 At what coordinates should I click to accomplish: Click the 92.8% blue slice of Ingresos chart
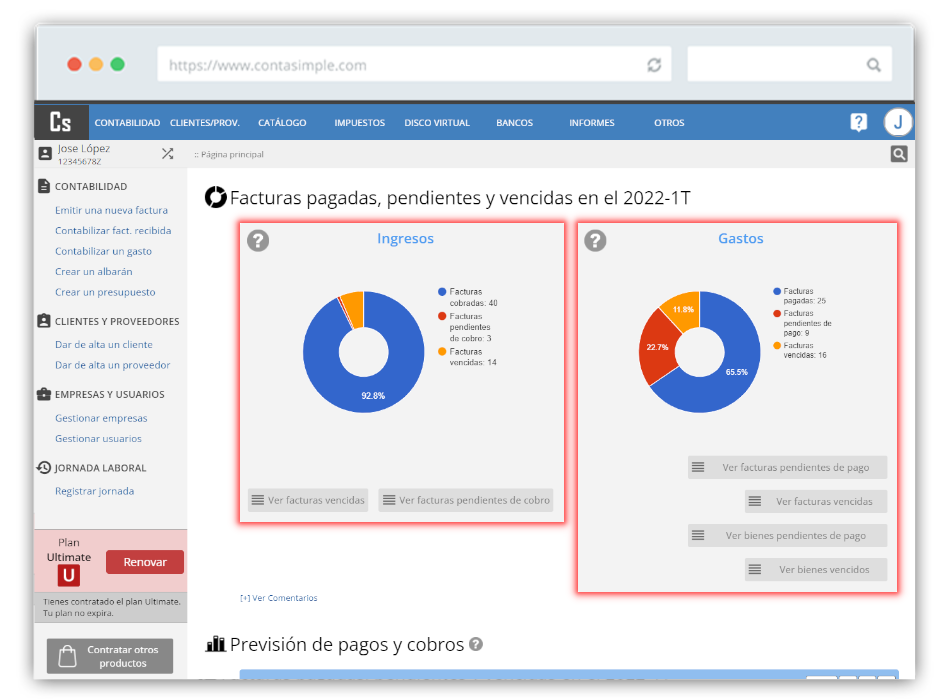click(373, 395)
